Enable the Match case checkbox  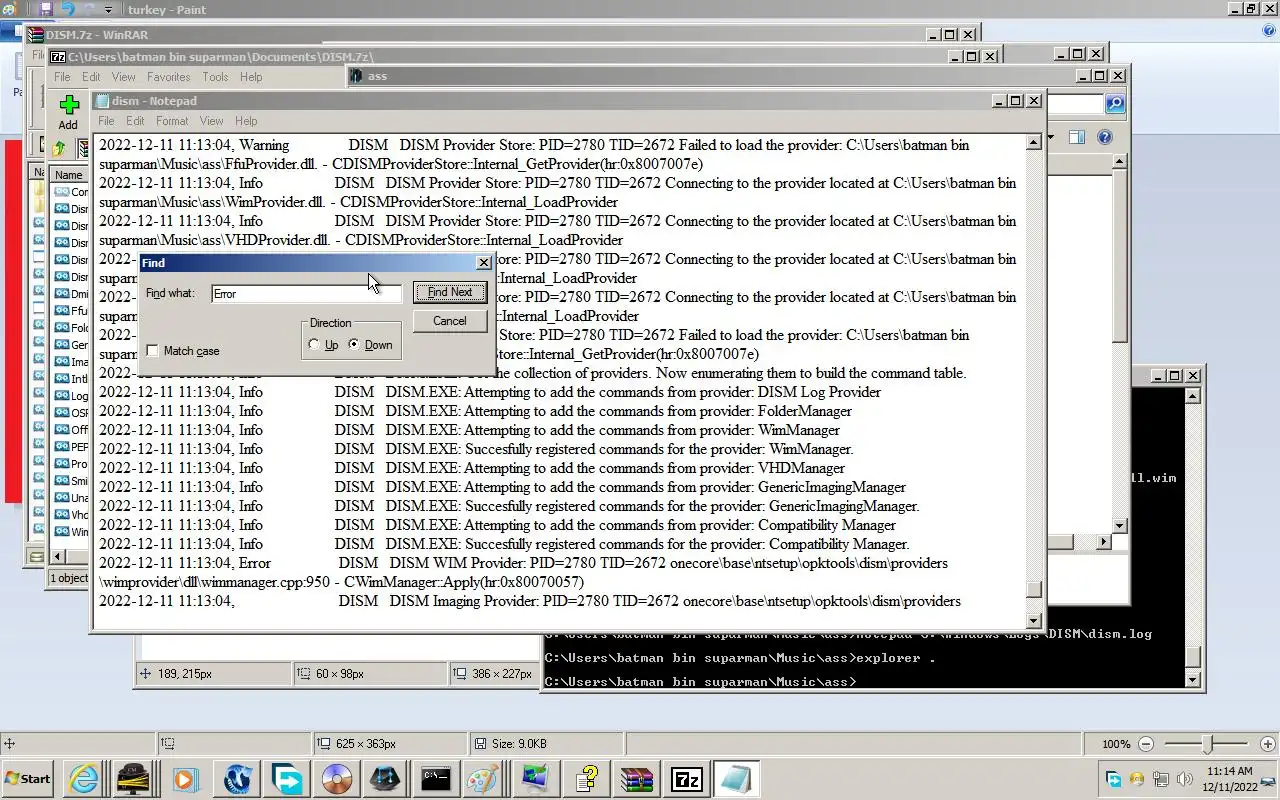pos(152,351)
